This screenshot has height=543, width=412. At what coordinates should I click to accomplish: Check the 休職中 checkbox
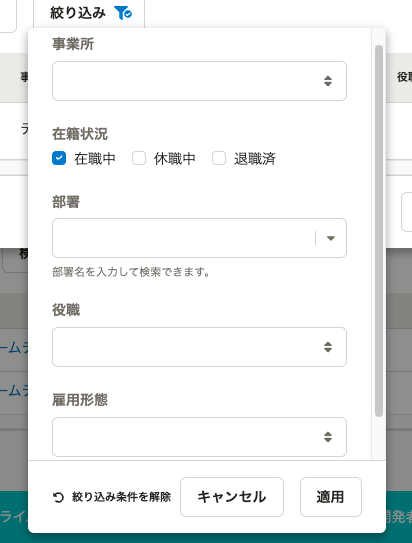[x=139, y=158]
